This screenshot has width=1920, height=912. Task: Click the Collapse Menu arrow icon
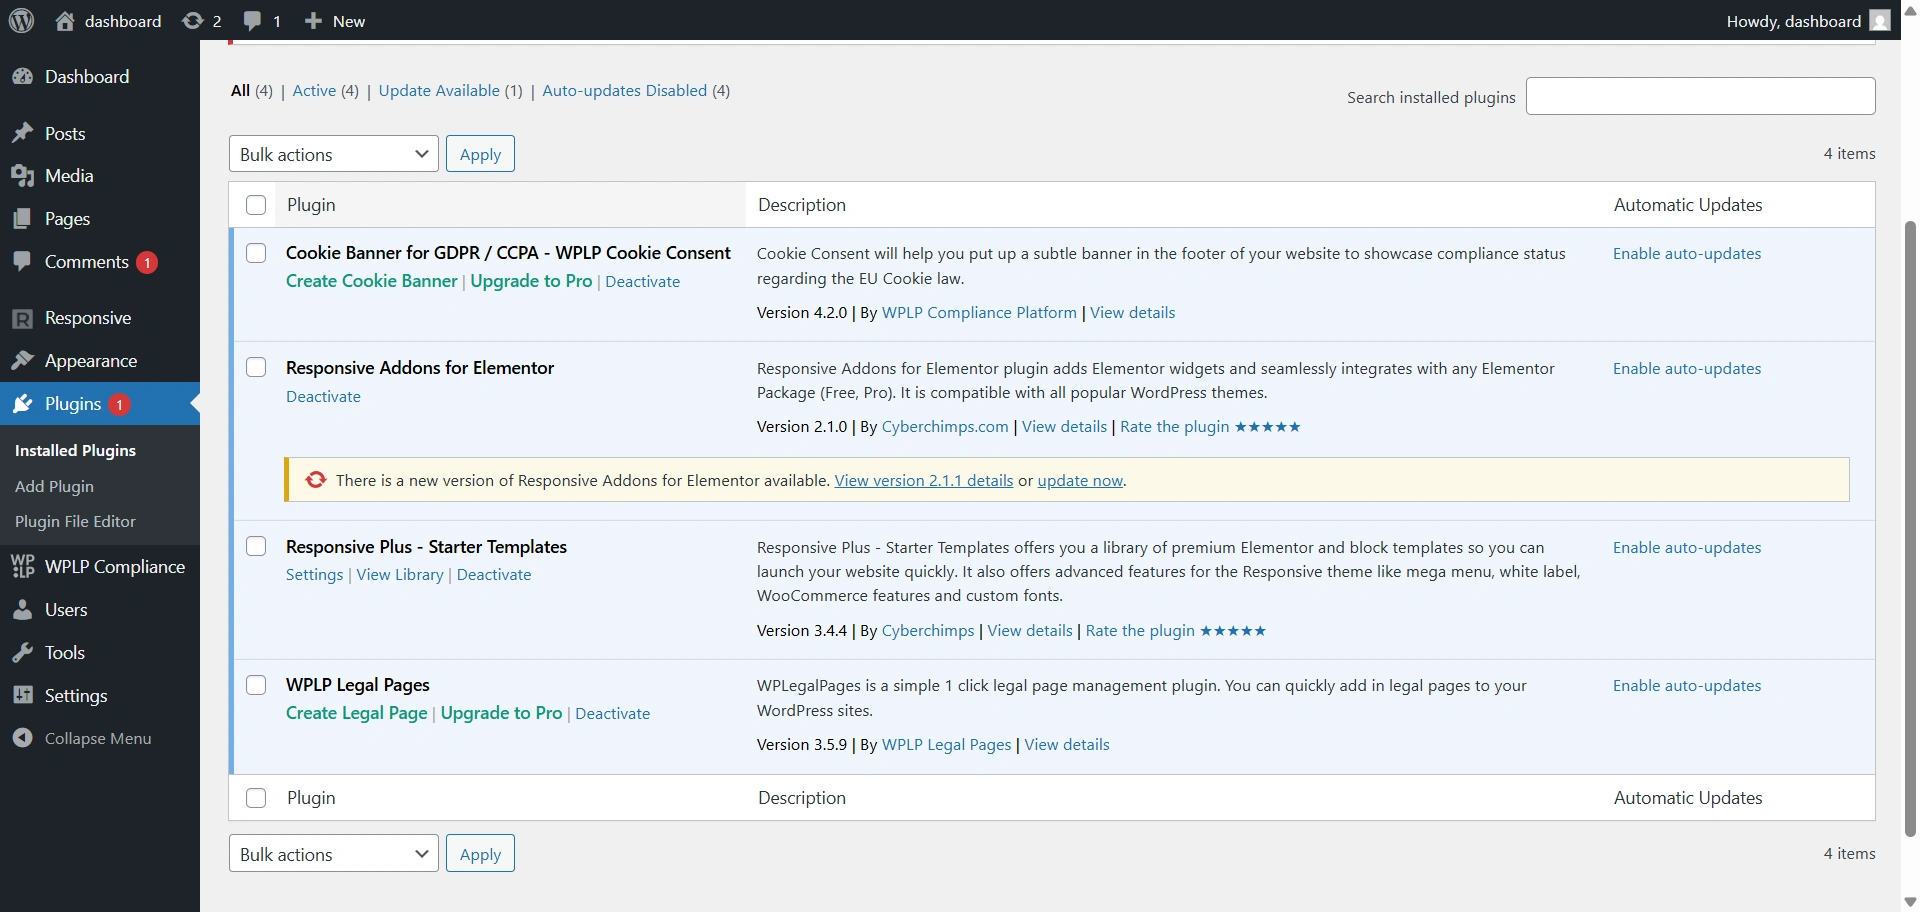(23, 739)
